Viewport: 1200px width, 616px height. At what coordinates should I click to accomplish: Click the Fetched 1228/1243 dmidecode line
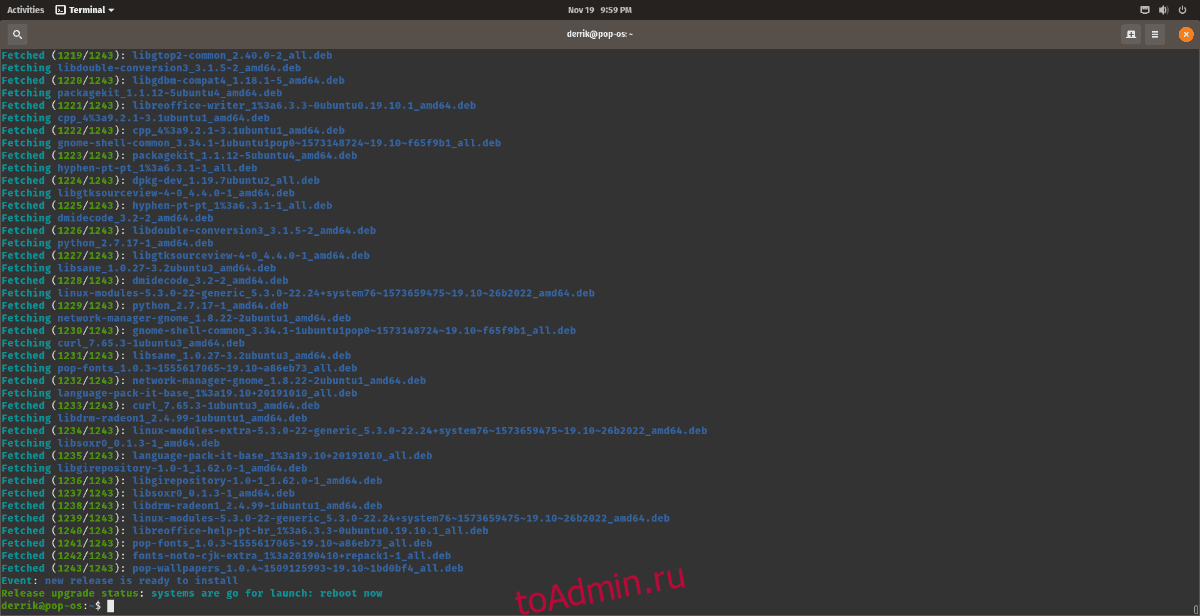coord(145,280)
